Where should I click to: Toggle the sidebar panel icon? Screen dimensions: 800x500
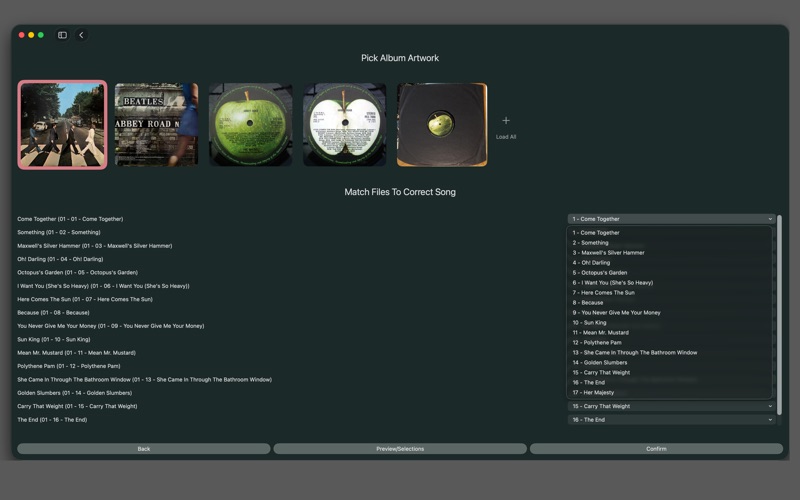pos(62,35)
